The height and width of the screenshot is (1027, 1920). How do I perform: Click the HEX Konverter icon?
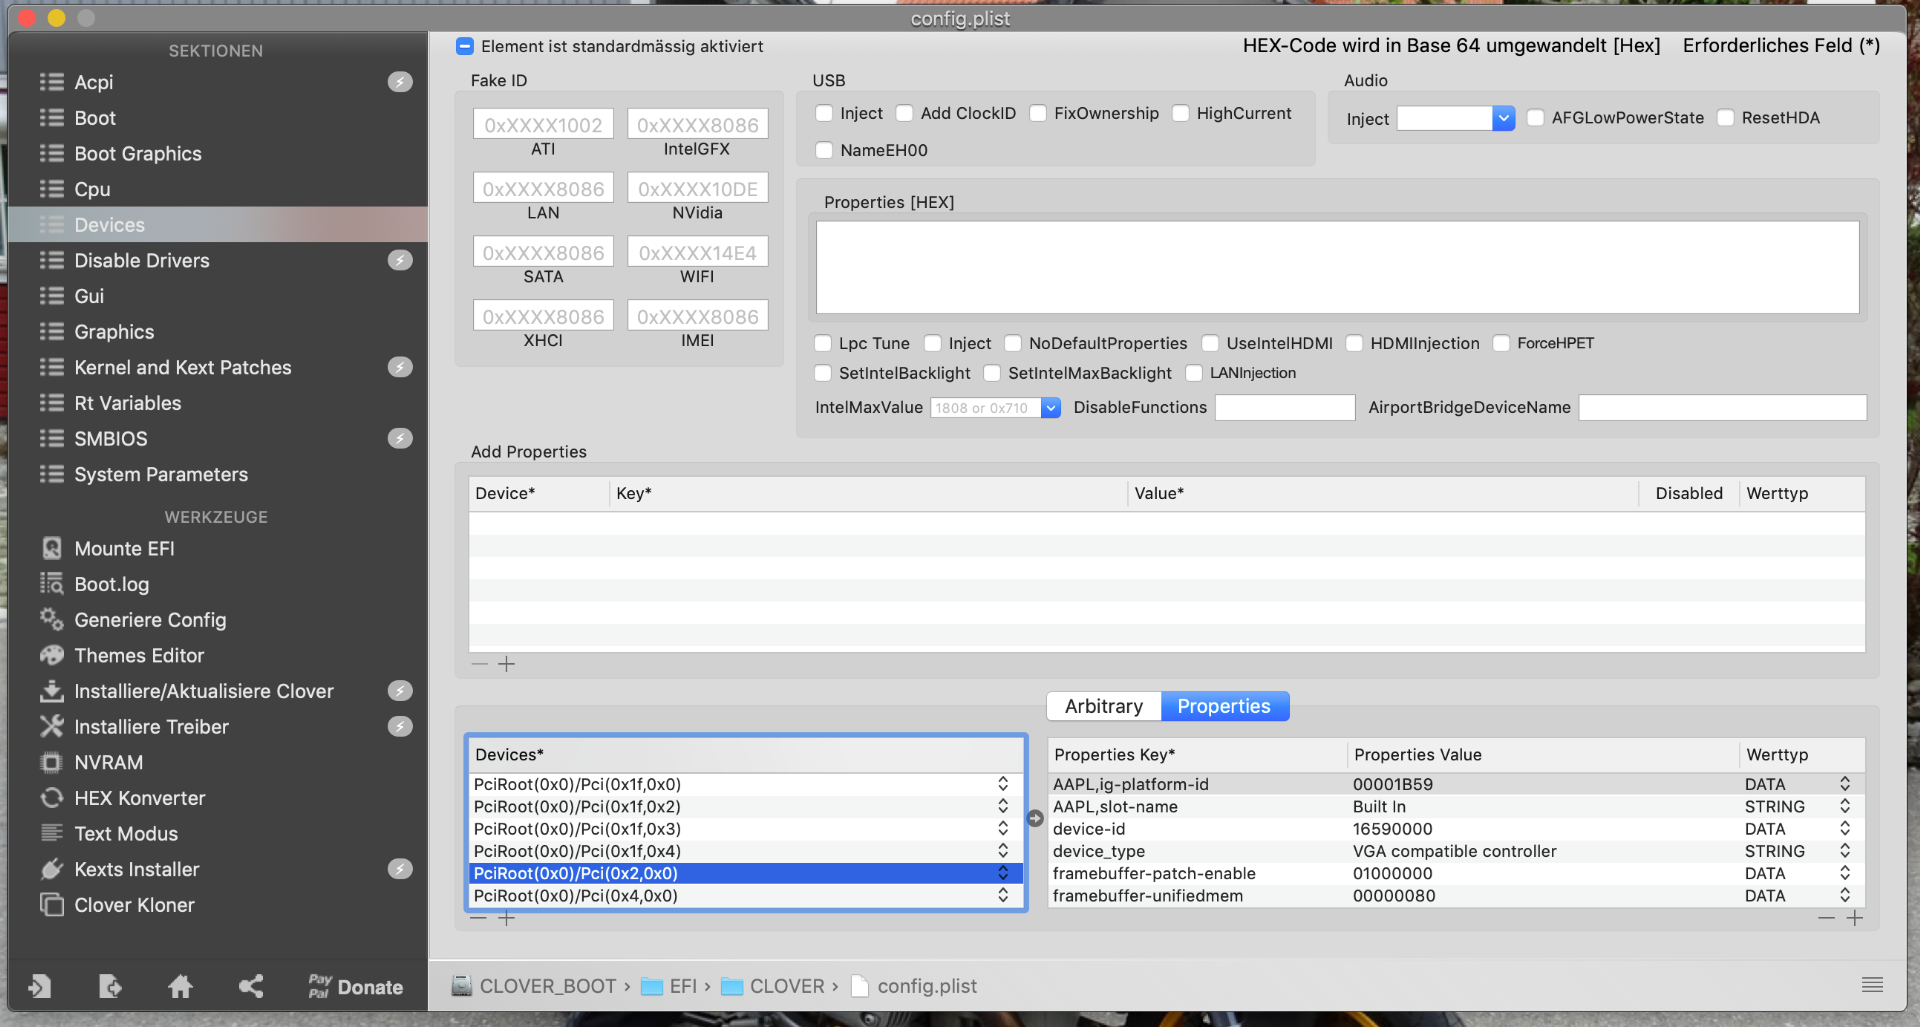tap(51, 798)
